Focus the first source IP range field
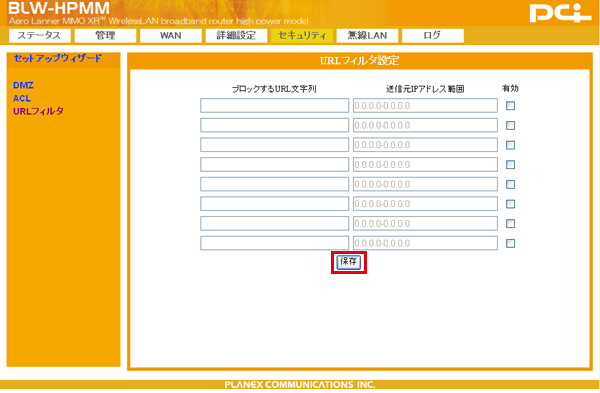The height and width of the screenshot is (393, 600). tap(425, 106)
